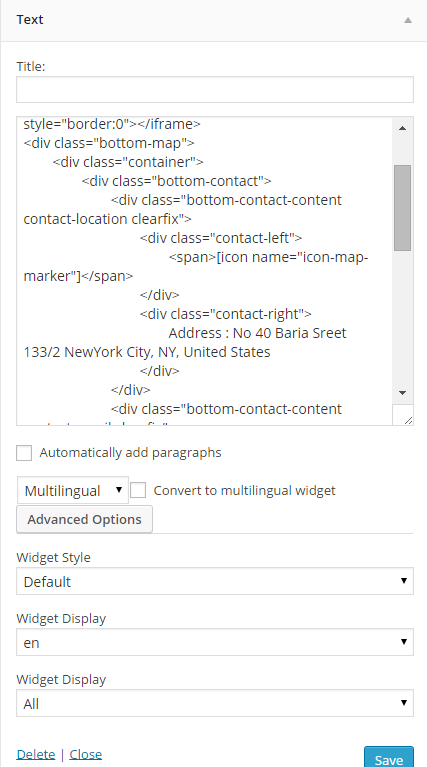Collapse the Text widget header arrow
Viewport: 427px width, 767px height.
click(407, 20)
